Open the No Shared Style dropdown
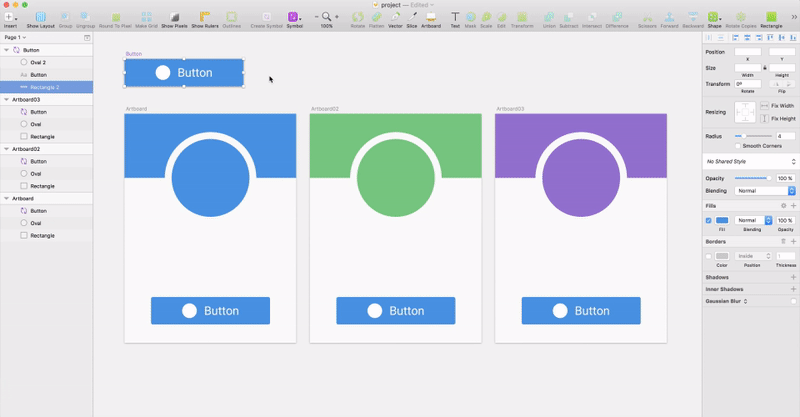Image resolution: width=800 pixels, height=417 pixels. pyautogui.click(x=750, y=161)
